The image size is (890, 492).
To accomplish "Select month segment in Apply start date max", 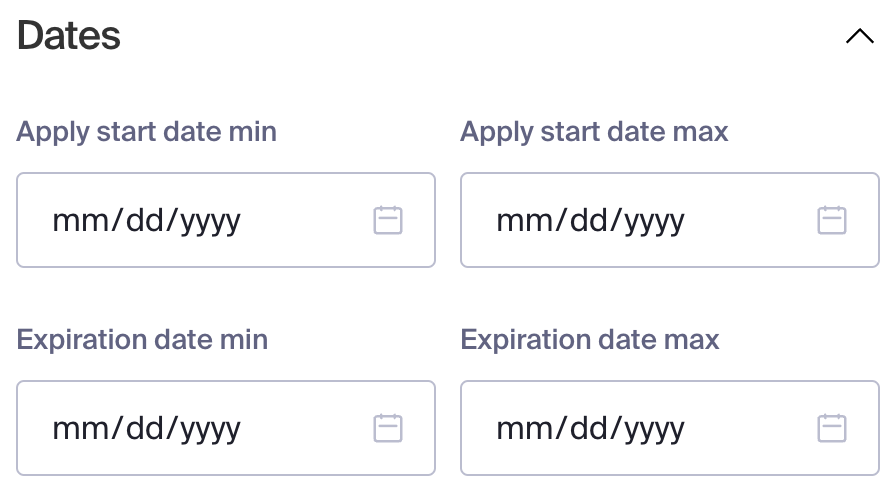I will (524, 221).
